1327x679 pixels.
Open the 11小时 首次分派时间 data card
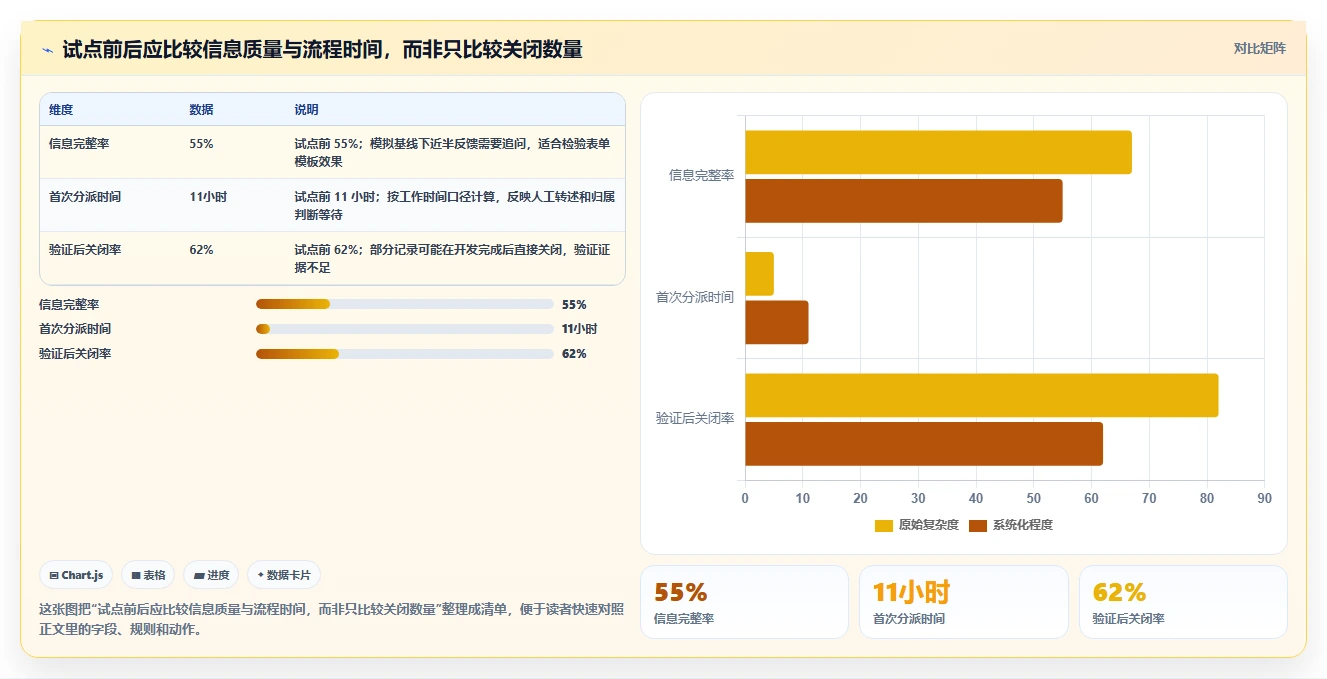963,602
